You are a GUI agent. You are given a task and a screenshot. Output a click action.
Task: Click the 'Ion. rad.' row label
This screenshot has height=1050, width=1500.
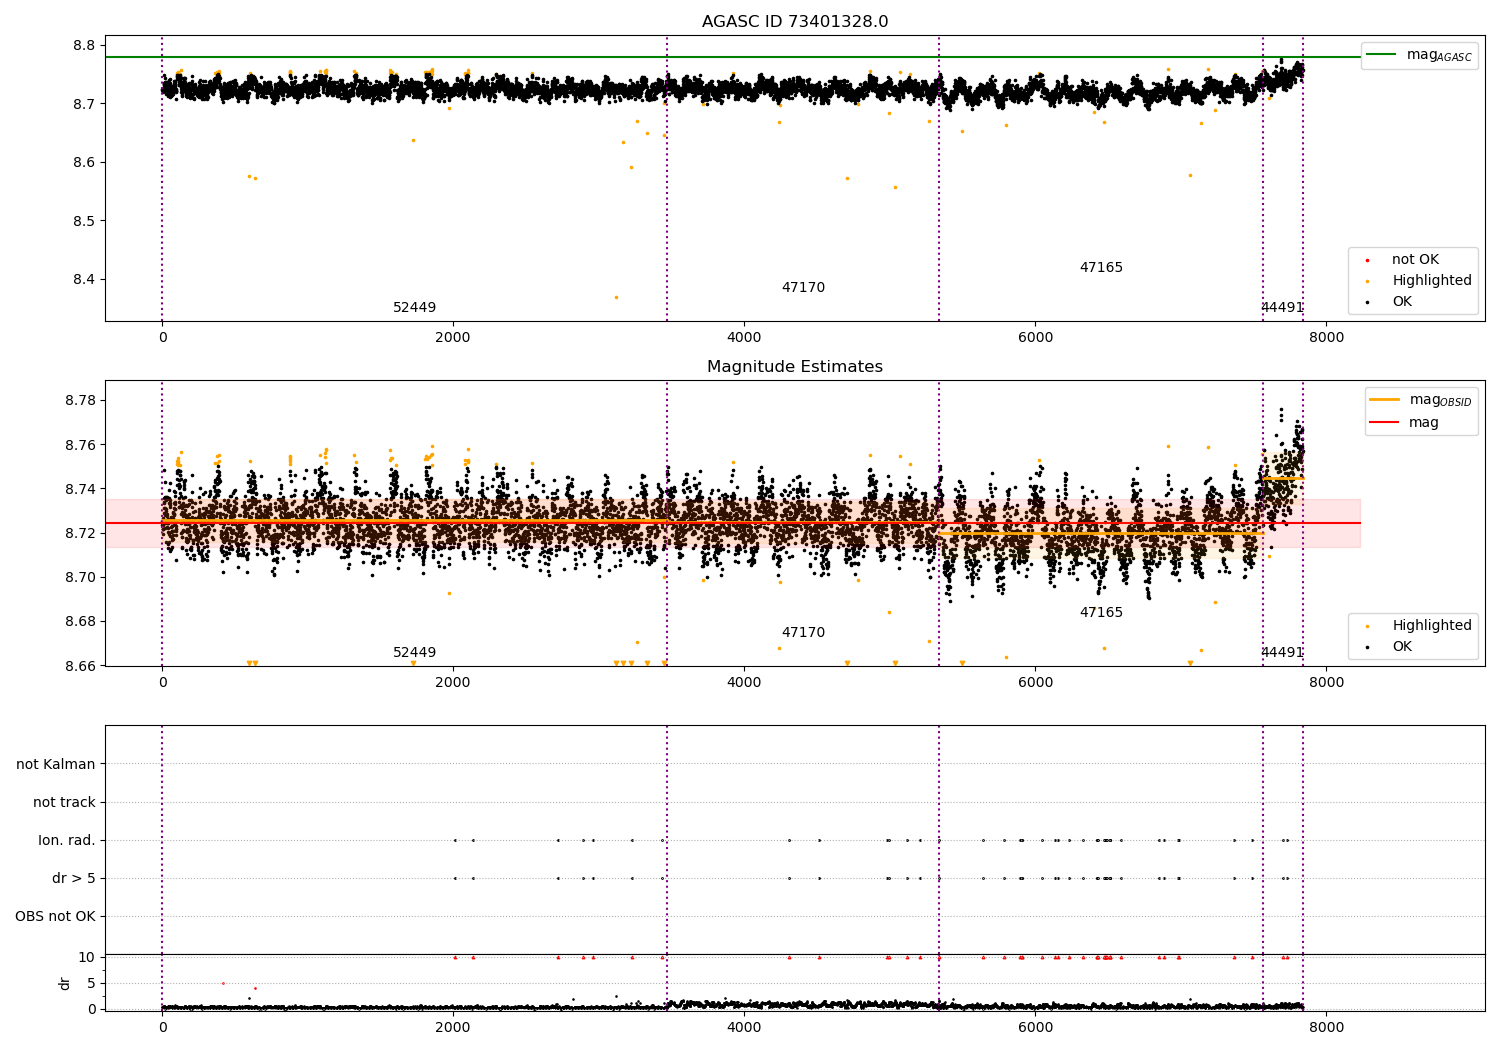point(67,841)
